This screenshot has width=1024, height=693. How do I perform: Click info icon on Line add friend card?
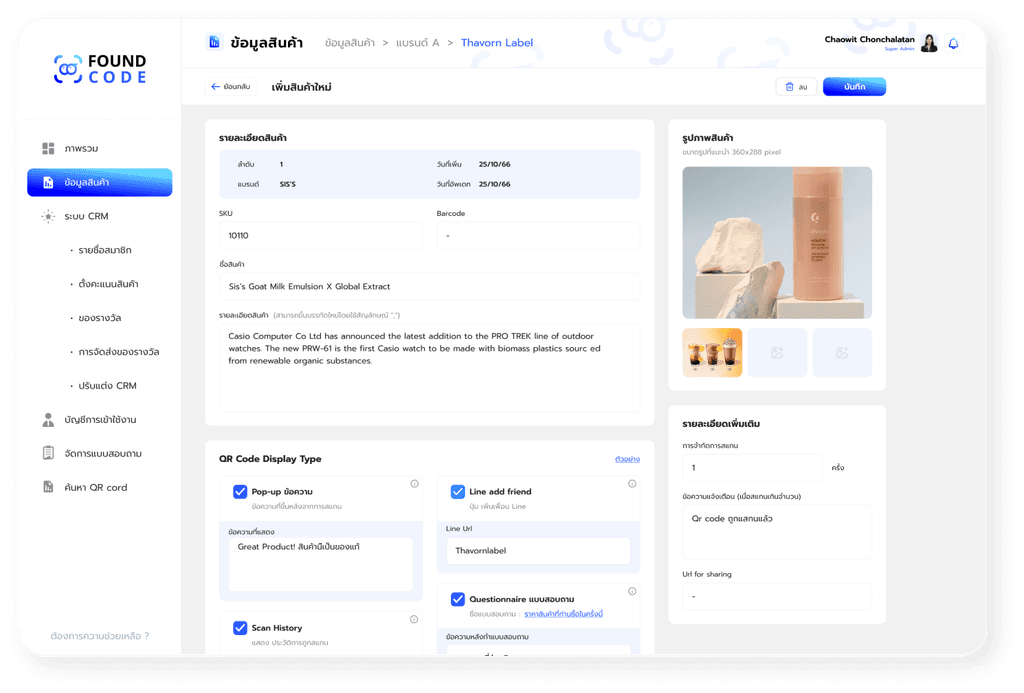point(632,484)
